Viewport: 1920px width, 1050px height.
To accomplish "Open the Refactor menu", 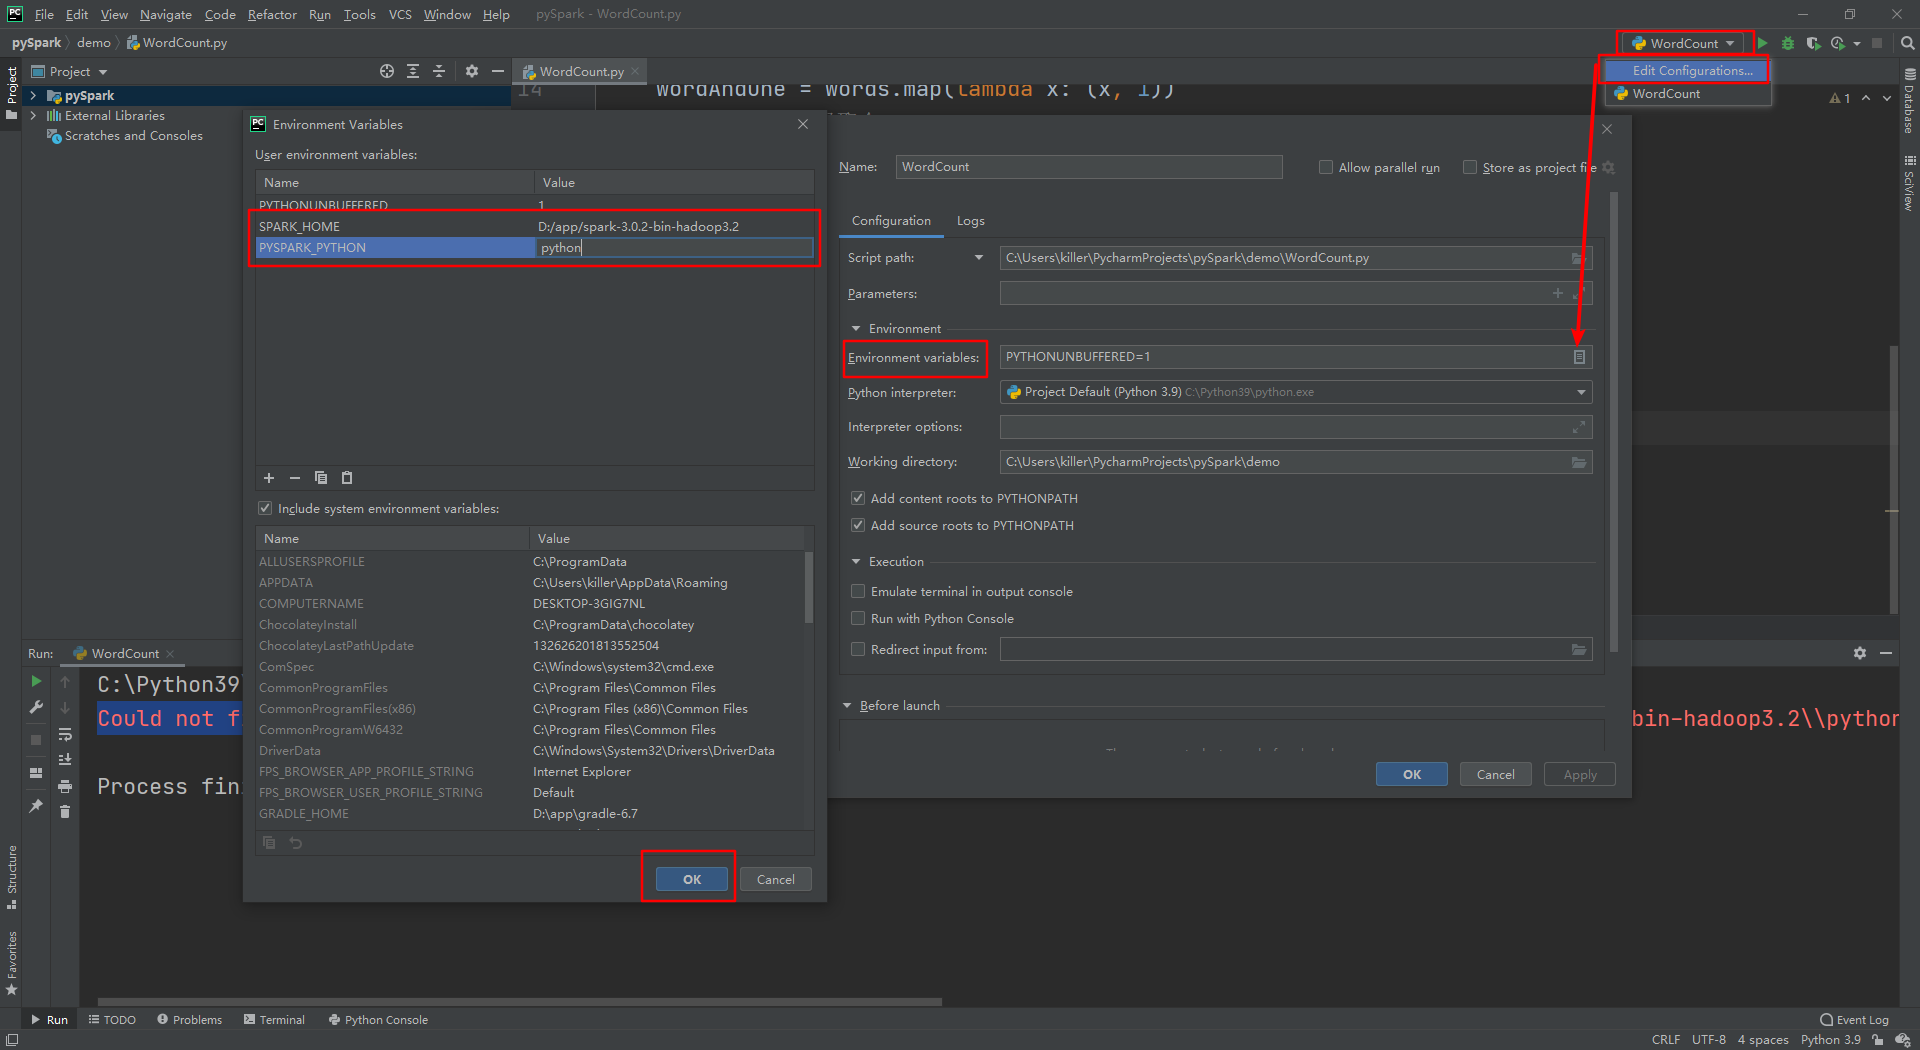I will click(272, 14).
